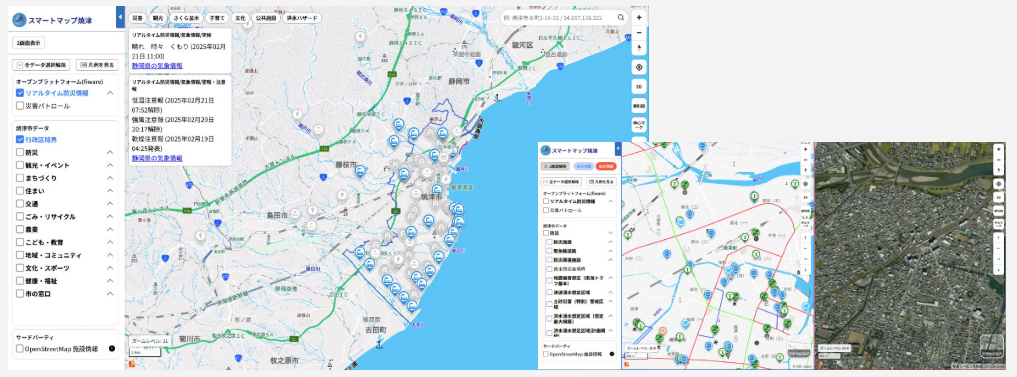The image size is (1017, 377).
Task: Click the 2画面表示 button
Action: pos(28,43)
